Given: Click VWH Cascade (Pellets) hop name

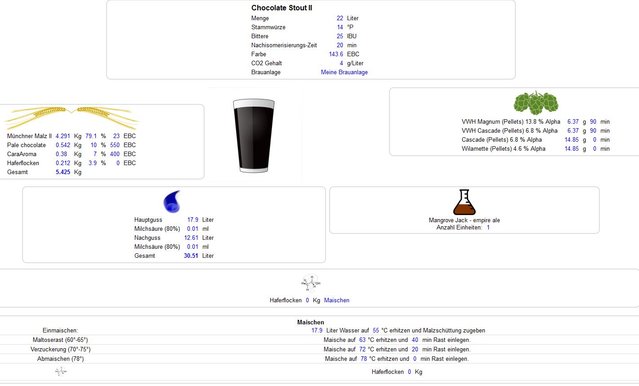Looking at the screenshot, I should [x=509, y=130].
